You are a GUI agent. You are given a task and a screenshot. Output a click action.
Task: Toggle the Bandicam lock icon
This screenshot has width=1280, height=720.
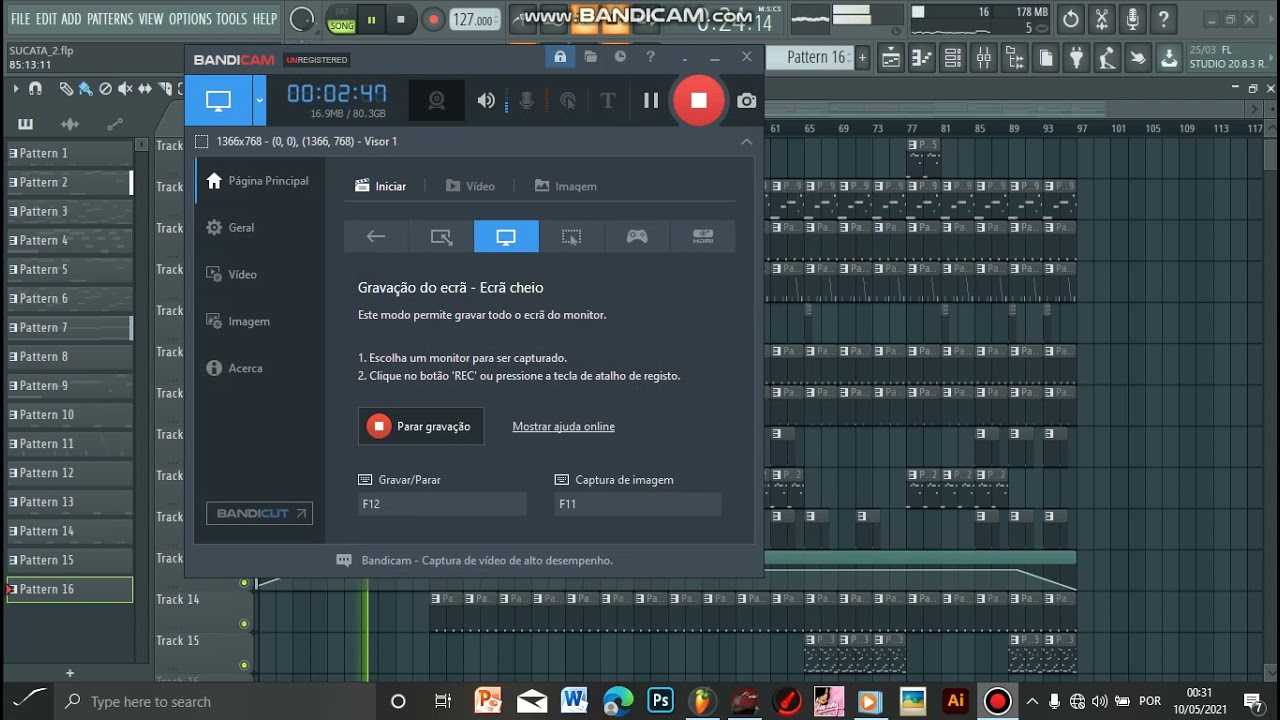[x=560, y=57]
